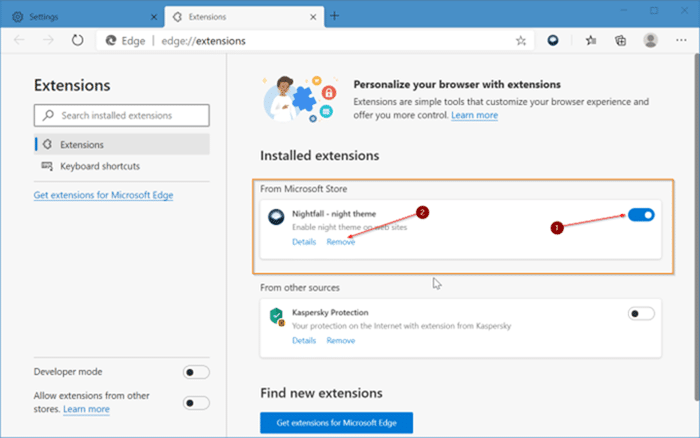Remove the Kaspersky Protection extension

341,340
